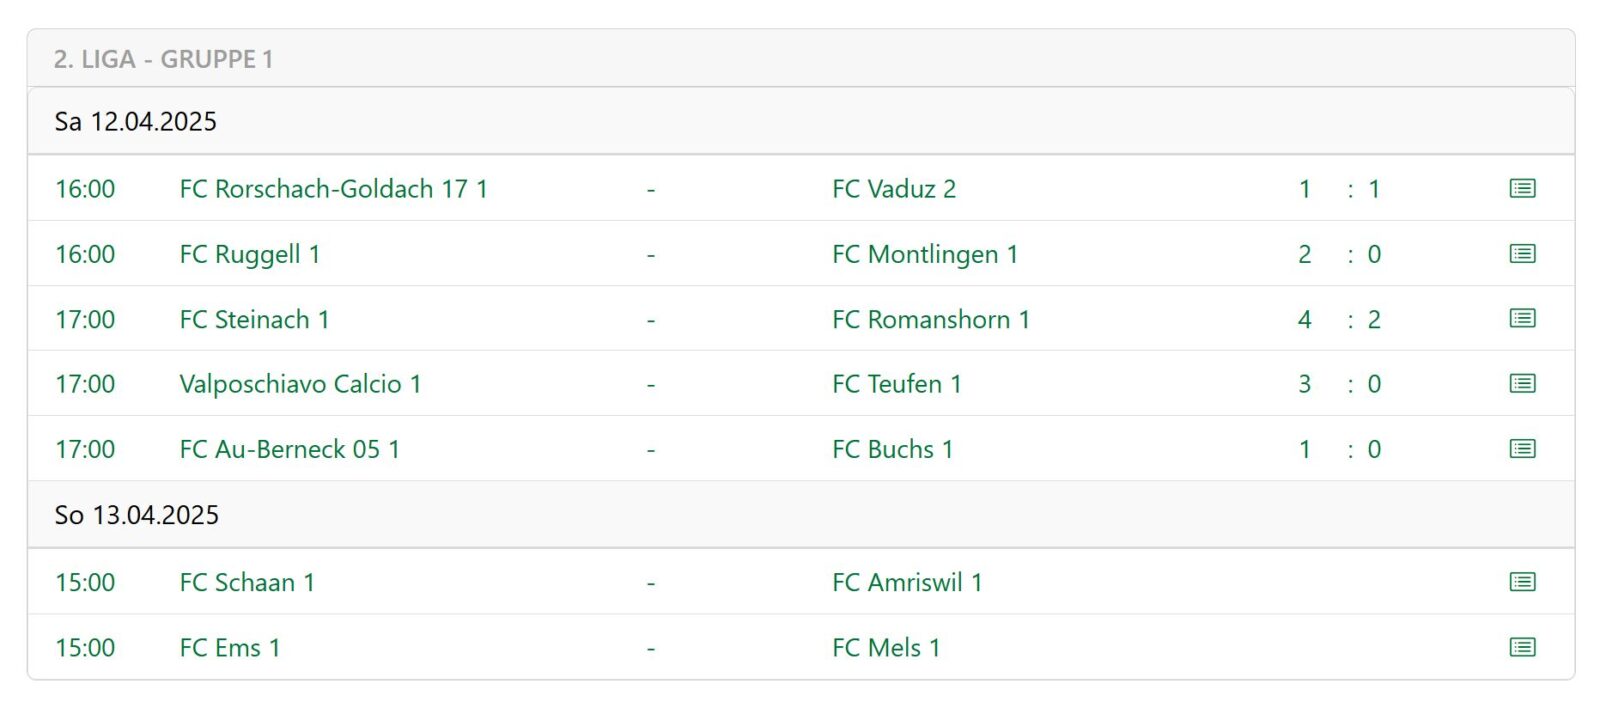Click FC Romanshorn 1 team name
The width and height of the screenshot is (1600, 708).
point(930,319)
